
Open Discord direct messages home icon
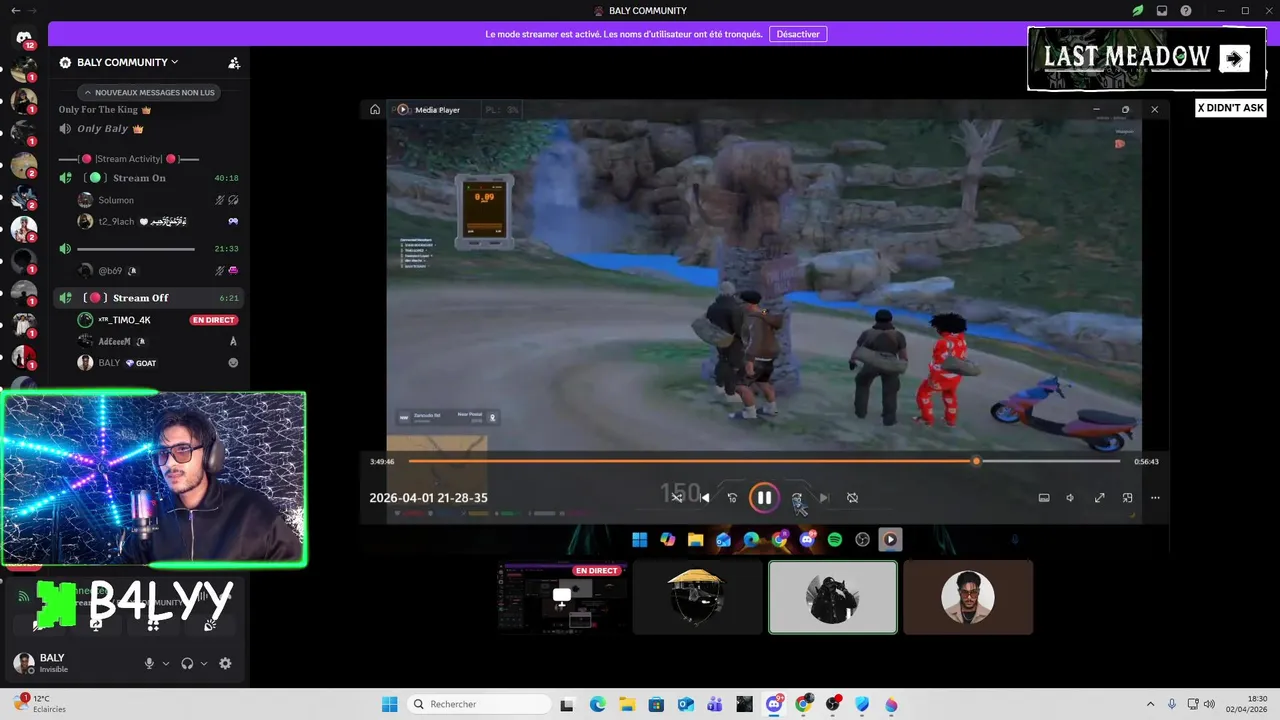point(24,38)
